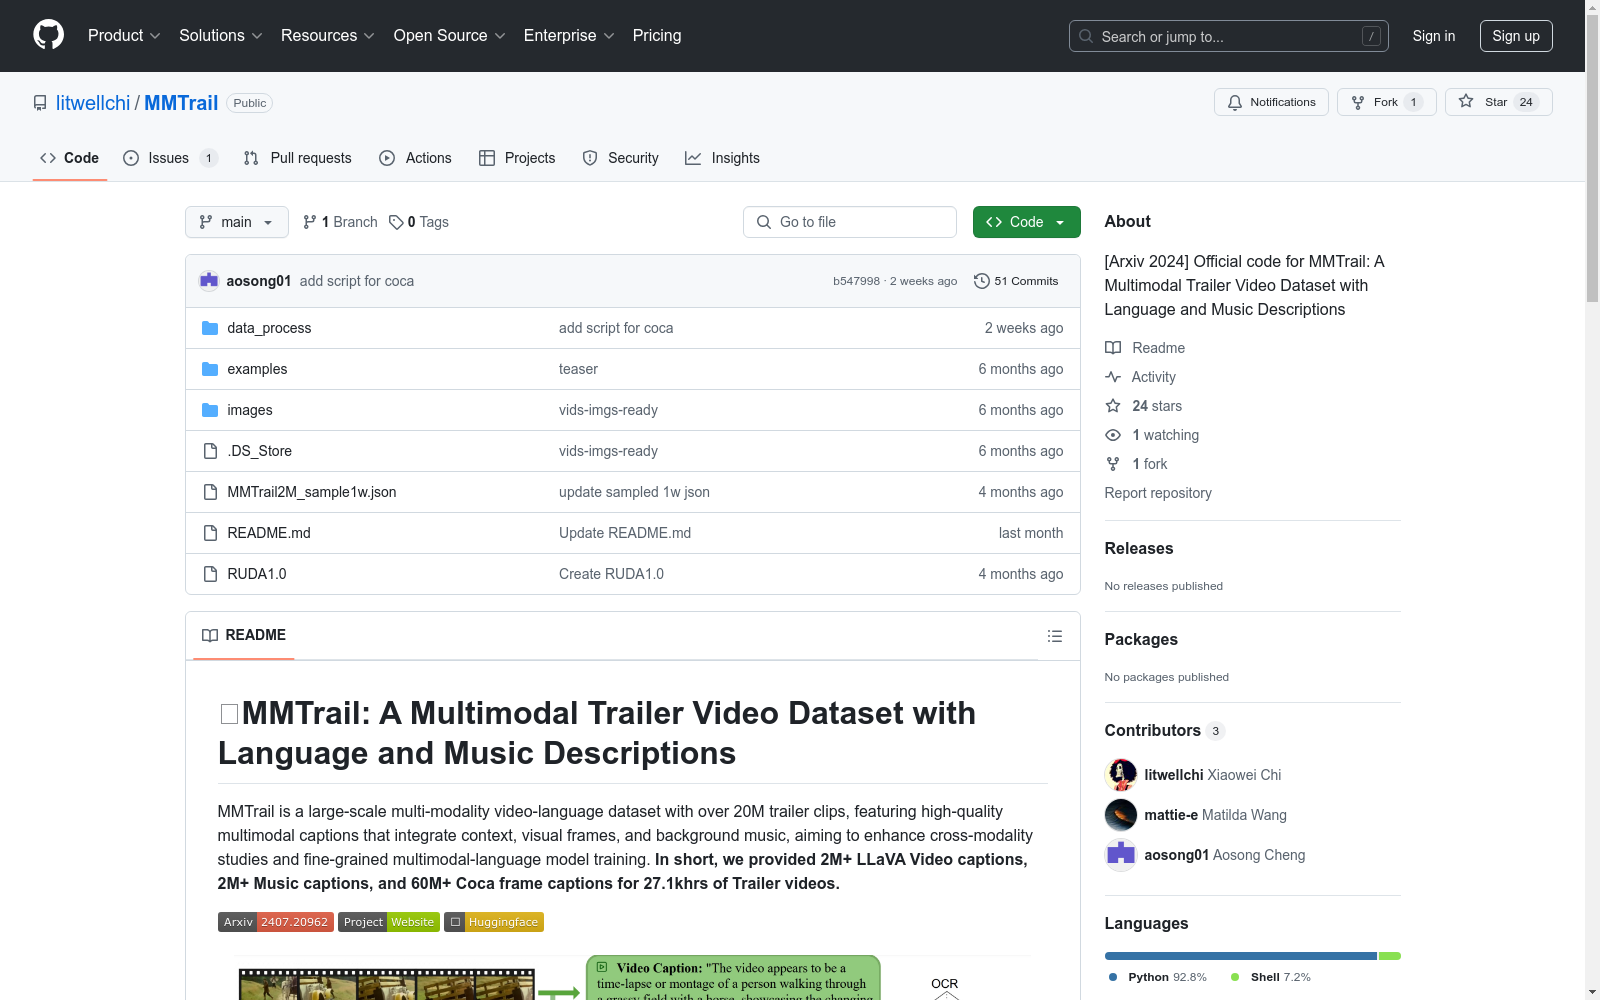Click the Search or jump to field
The image size is (1600, 1000).
pos(1229,36)
